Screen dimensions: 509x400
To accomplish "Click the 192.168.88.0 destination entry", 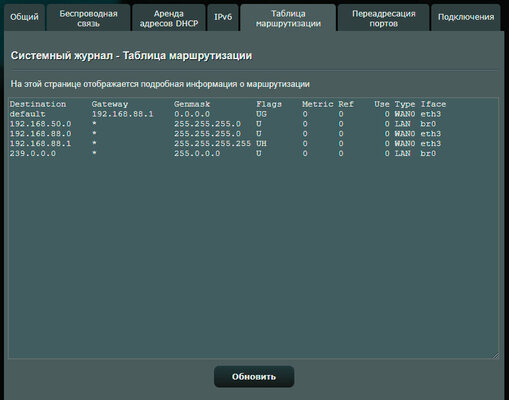I will (x=40, y=134).
